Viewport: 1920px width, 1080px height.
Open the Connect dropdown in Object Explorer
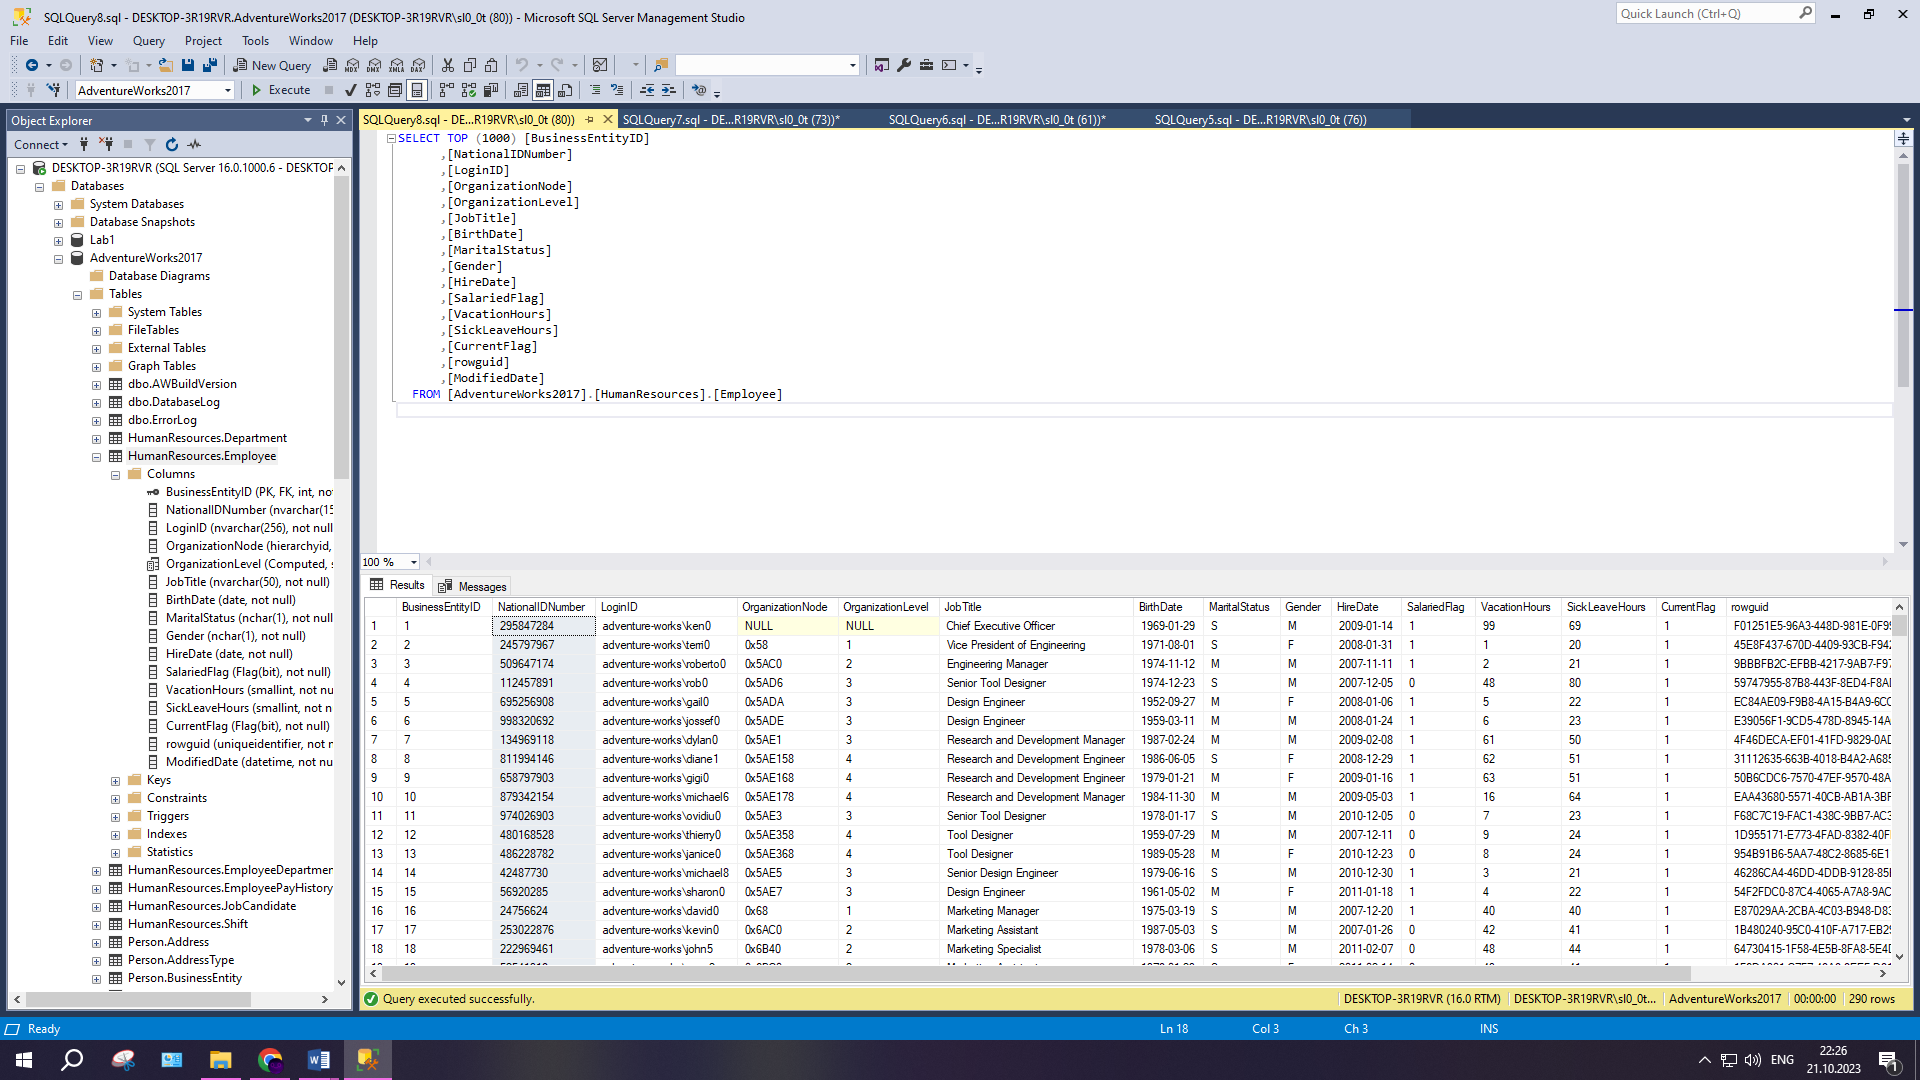click(x=41, y=145)
